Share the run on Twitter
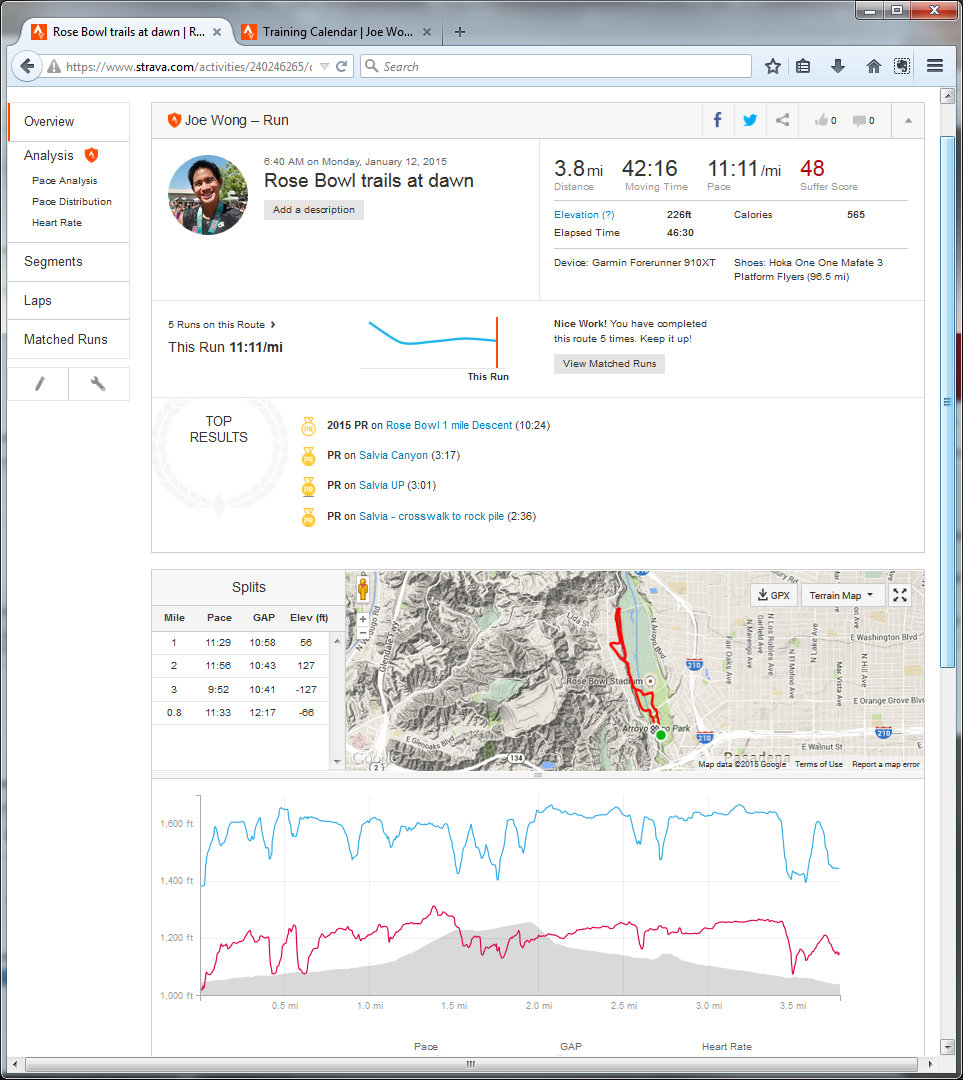 (750, 120)
